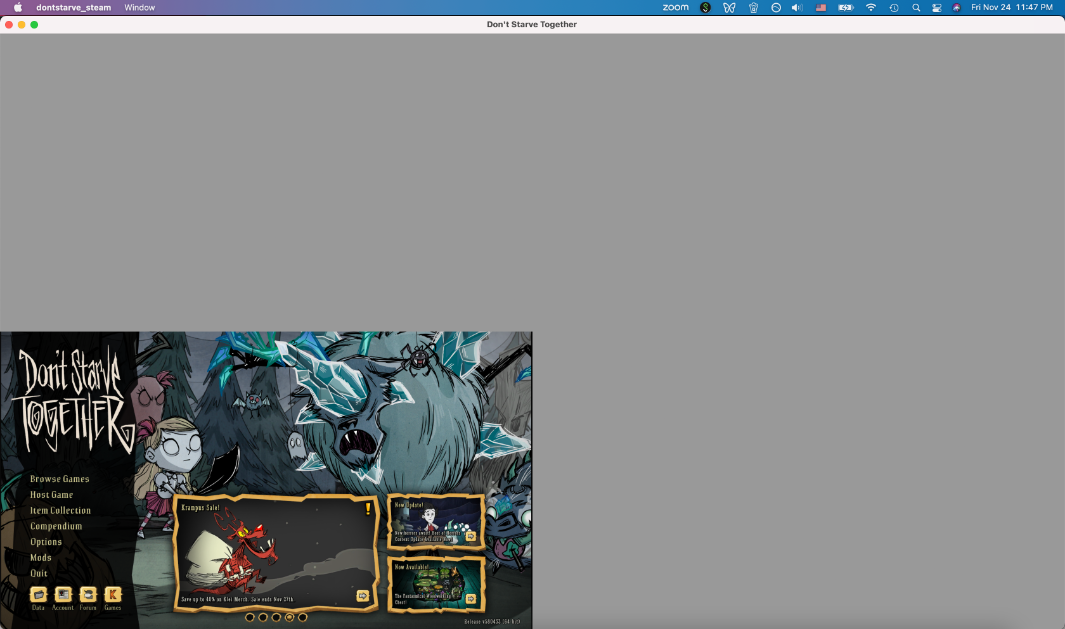
Task: Open the Compendium
Action: (56, 526)
